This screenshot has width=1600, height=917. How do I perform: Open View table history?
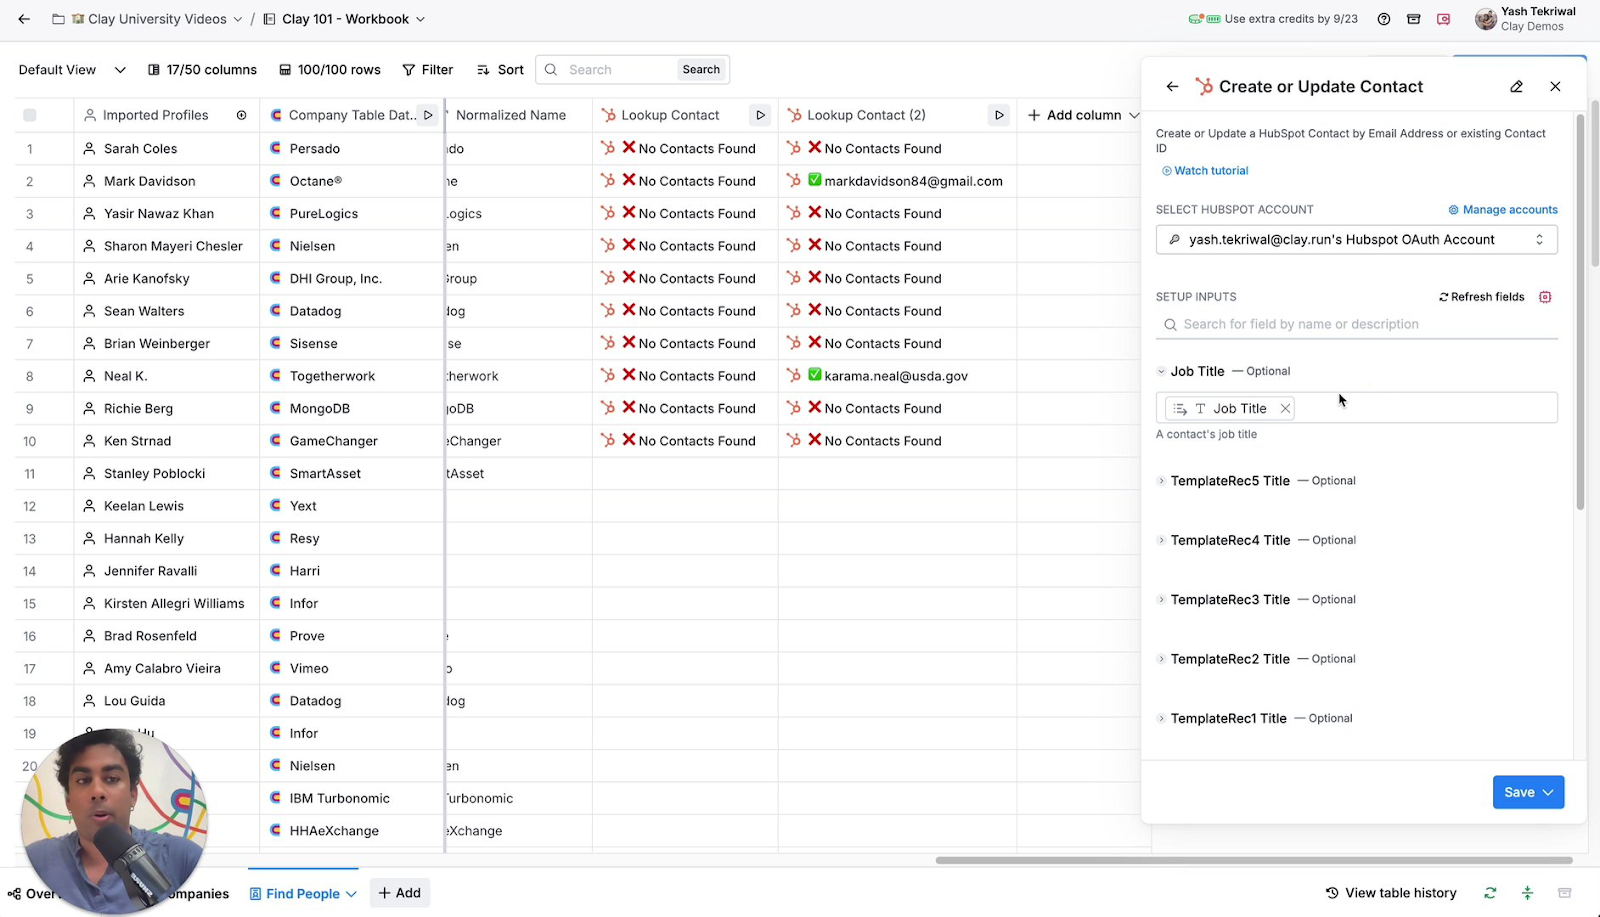click(1391, 893)
